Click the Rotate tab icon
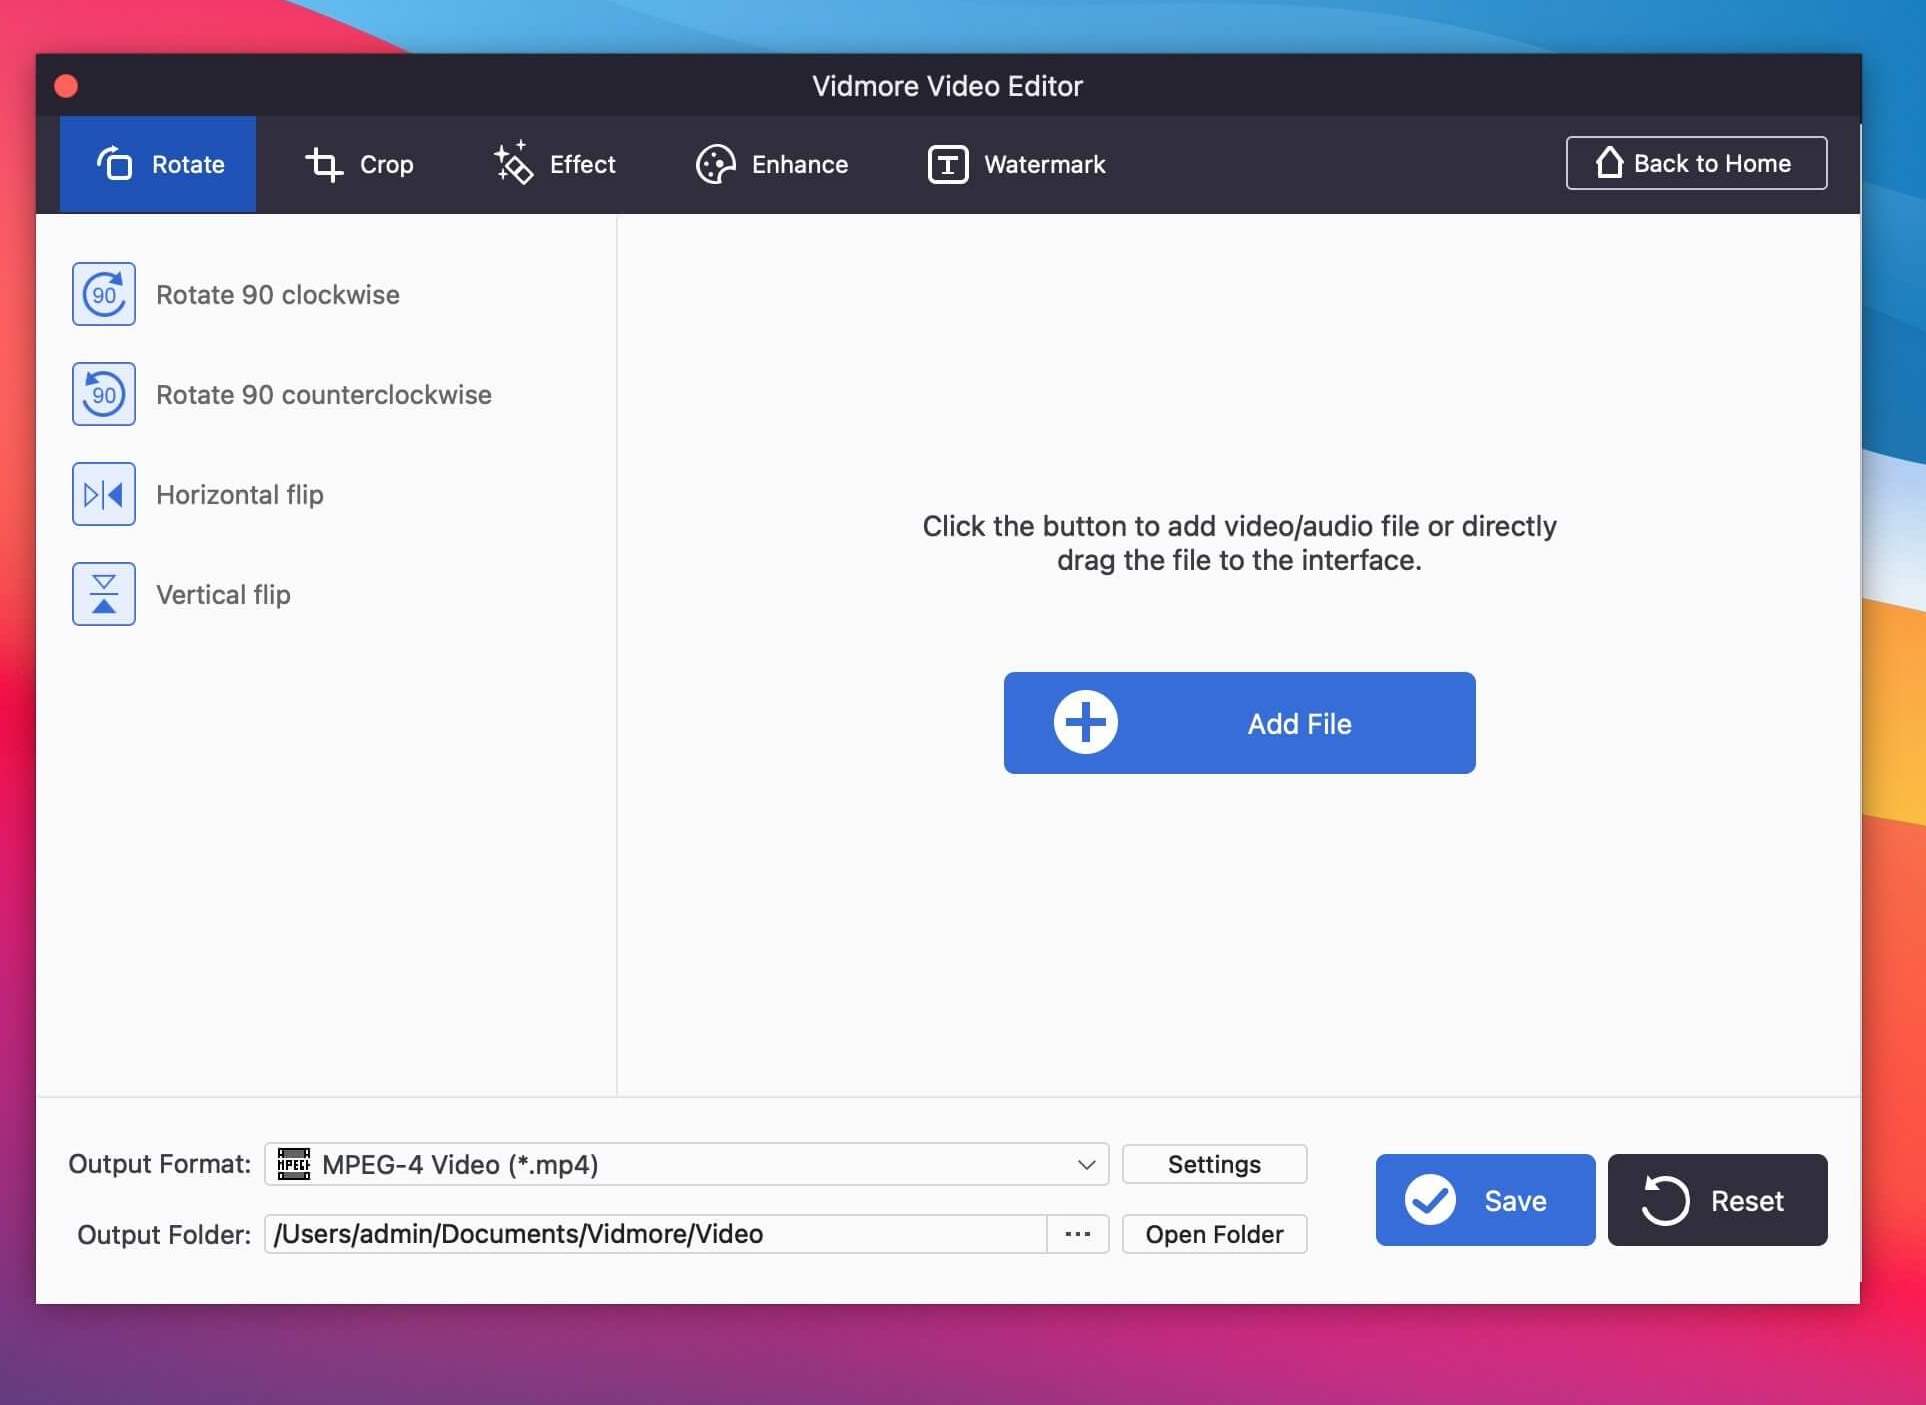 pos(114,163)
